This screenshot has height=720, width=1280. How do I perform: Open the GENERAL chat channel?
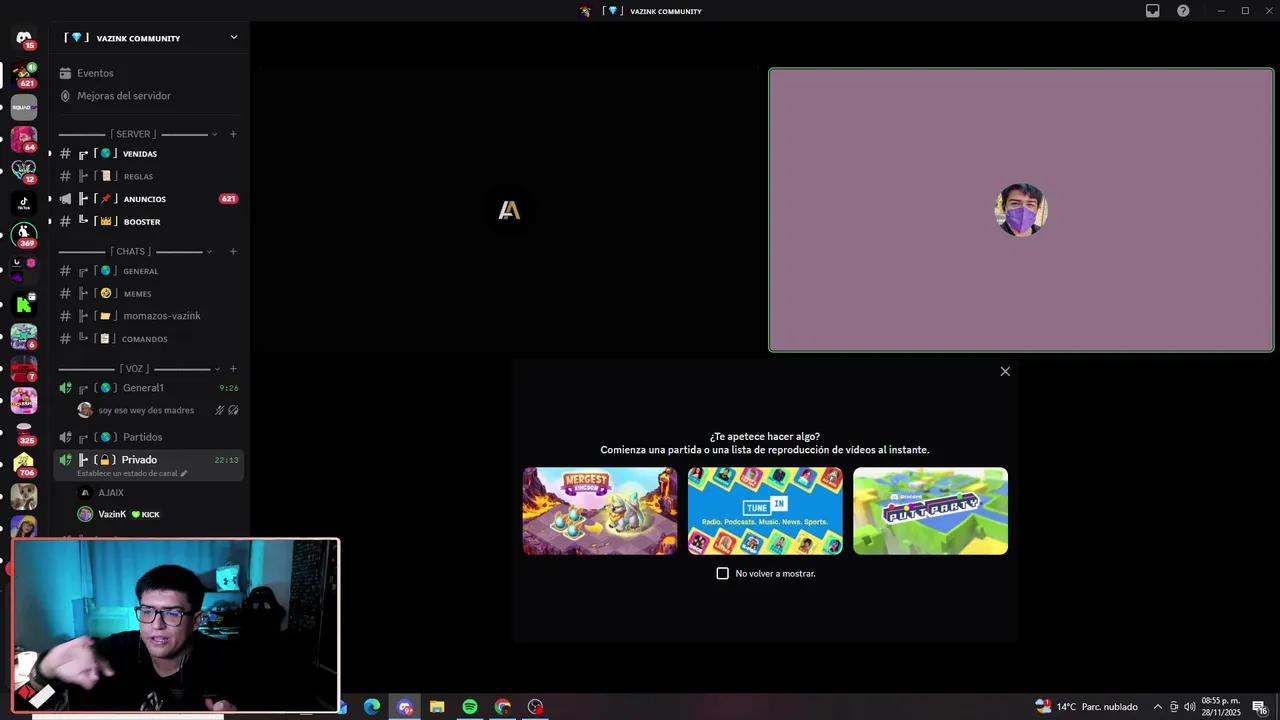(150, 271)
